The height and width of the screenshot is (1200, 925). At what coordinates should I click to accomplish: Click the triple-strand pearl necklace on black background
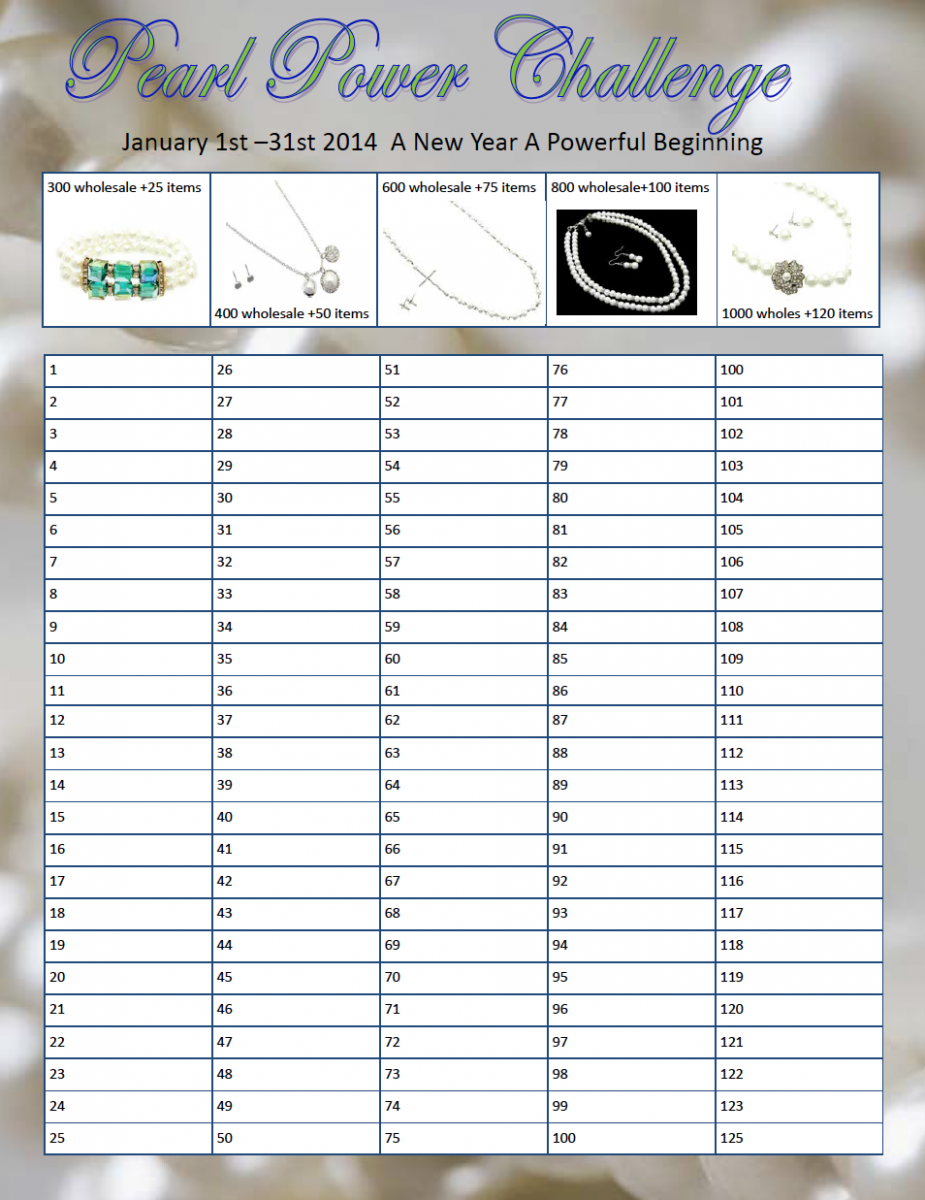click(626, 262)
